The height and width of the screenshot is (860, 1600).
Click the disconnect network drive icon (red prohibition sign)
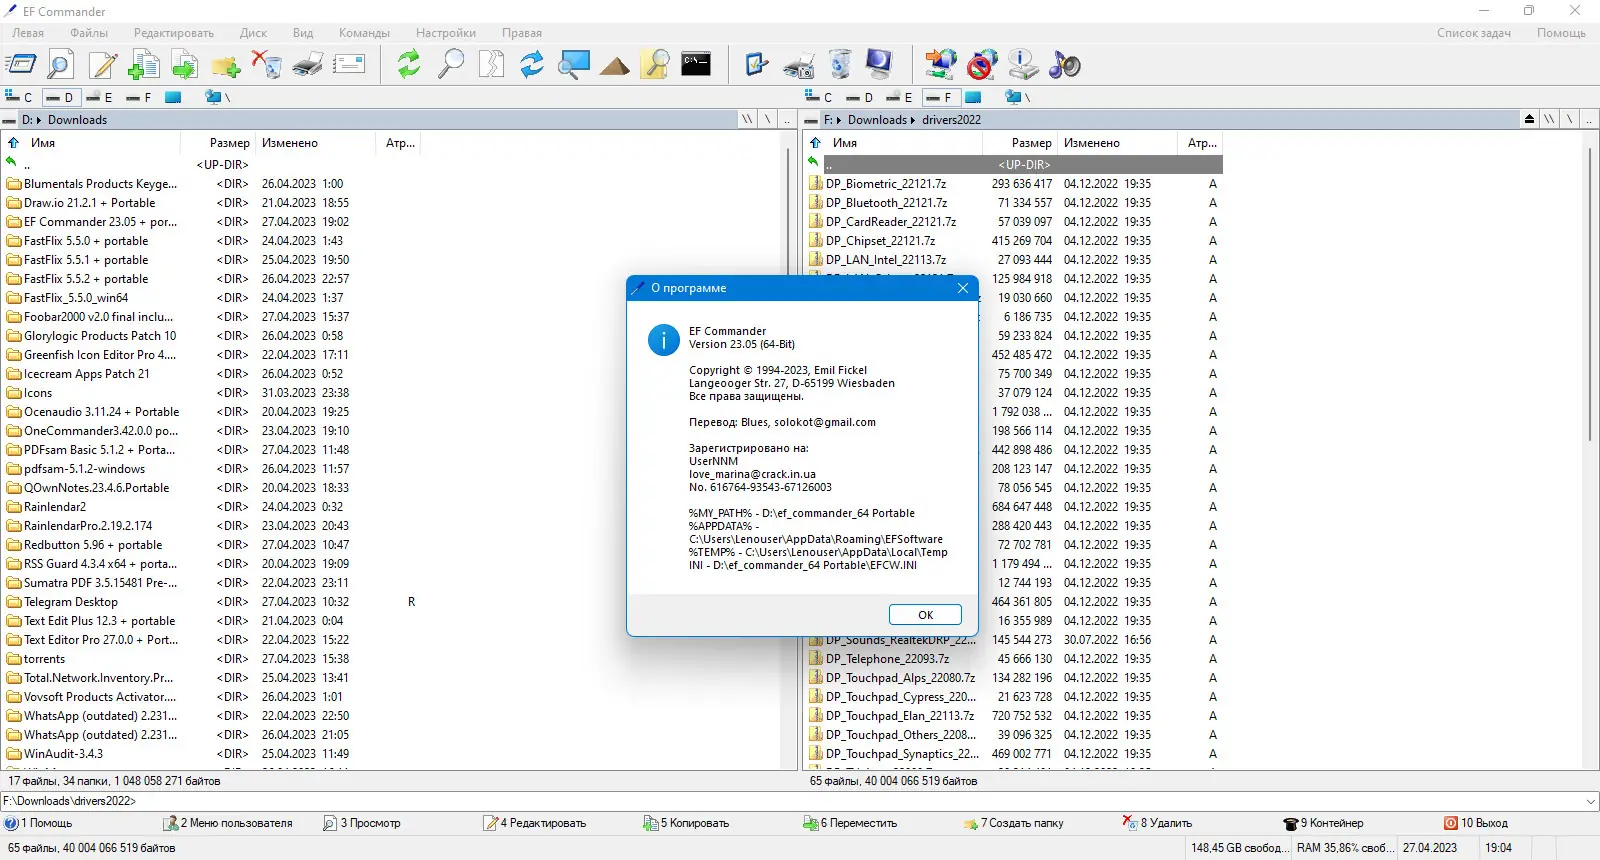(x=982, y=65)
